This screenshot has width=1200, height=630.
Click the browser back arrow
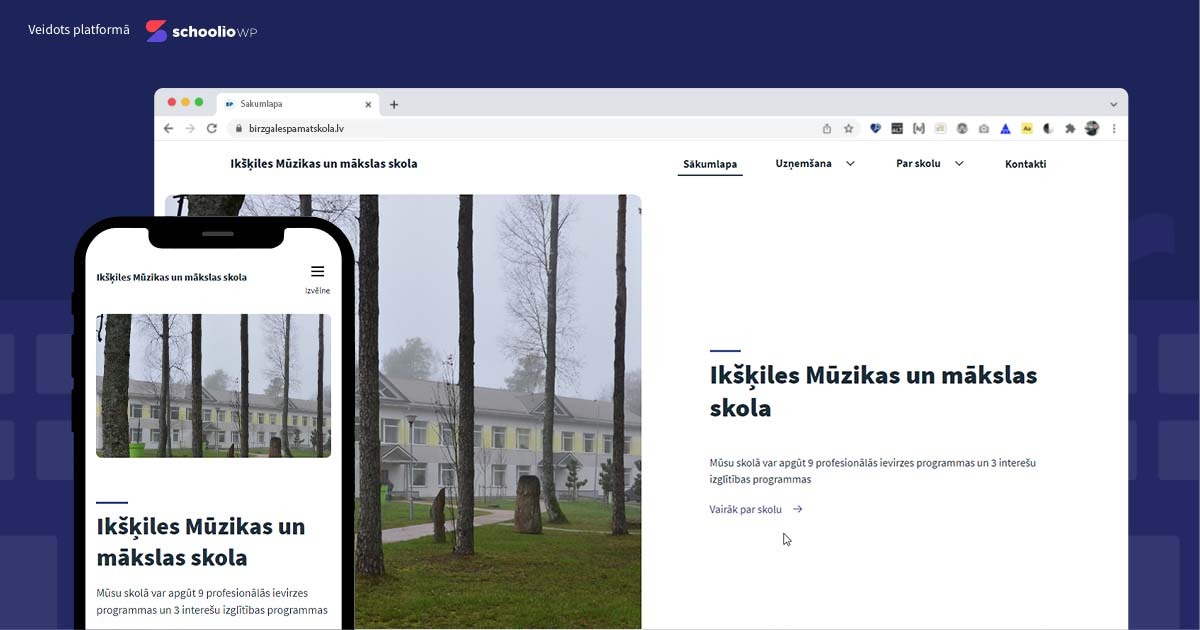[168, 129]
